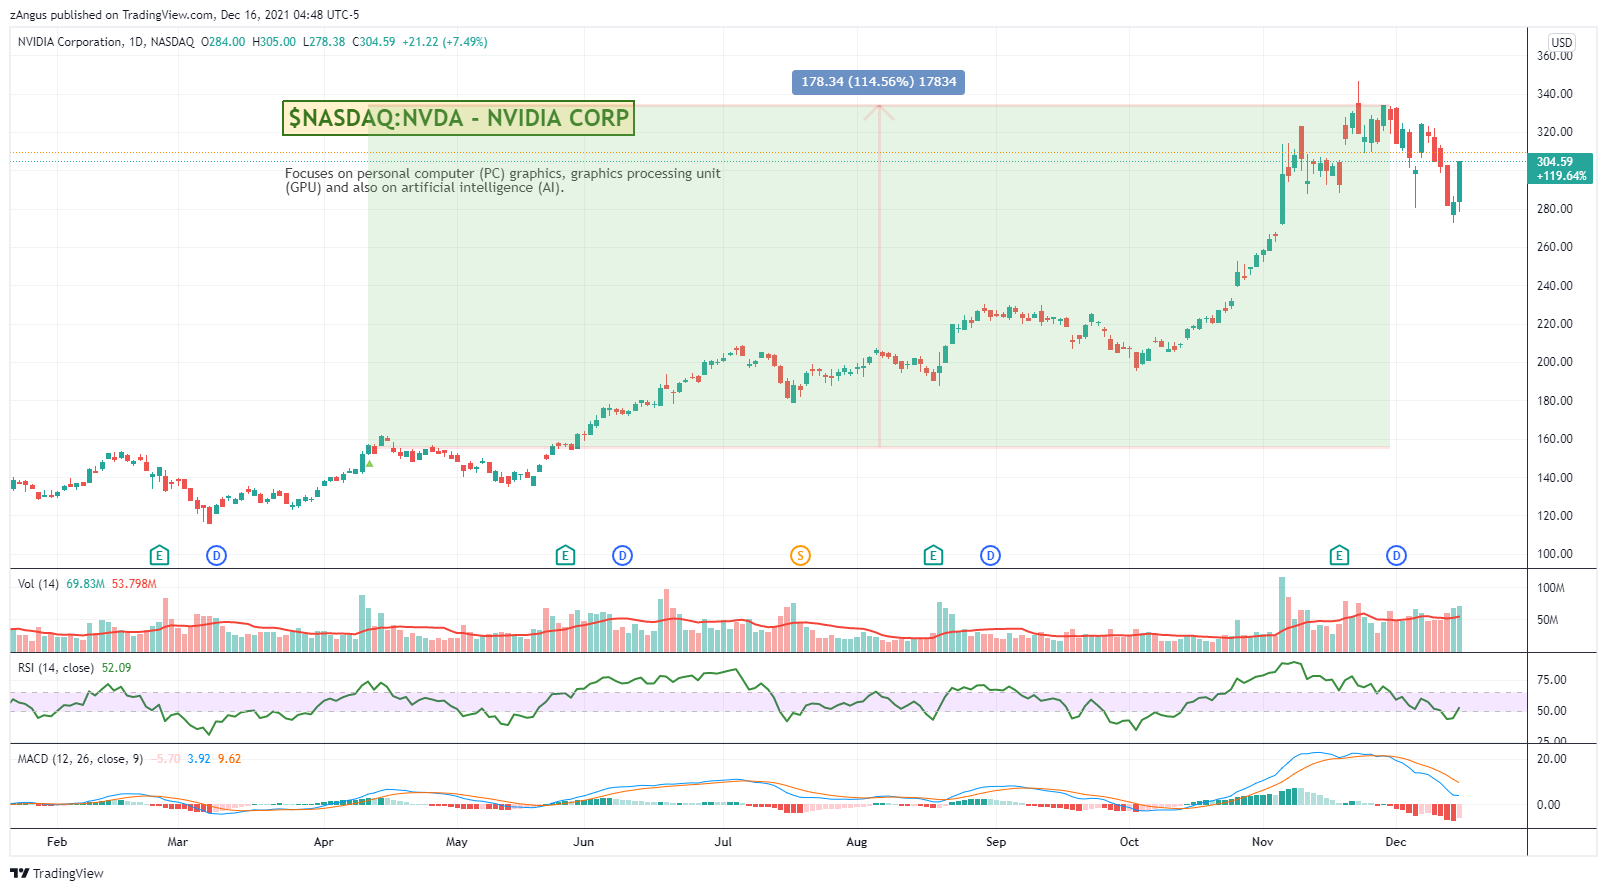This screenshot has height=891, width=1607.
Task: Click the 340.00 price axis label
Action: [x=1555, y=94]
